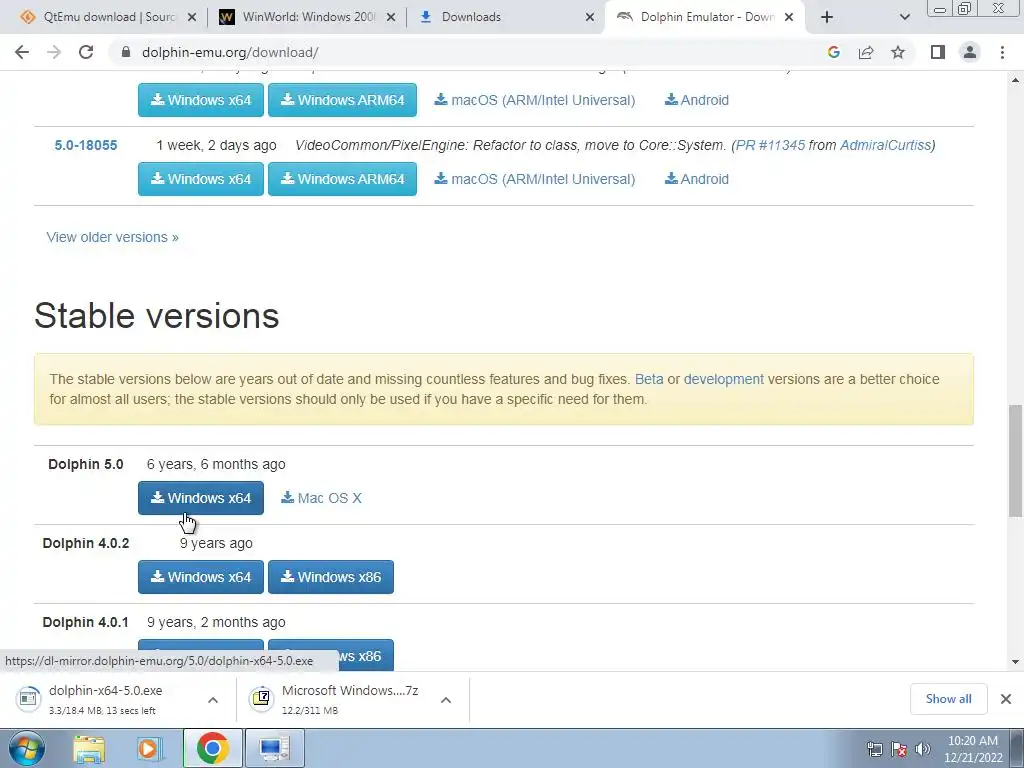Viewport: 1024px width, 768px height.
Task: Click top row Windows x64 button
Action: pos(201,100)
